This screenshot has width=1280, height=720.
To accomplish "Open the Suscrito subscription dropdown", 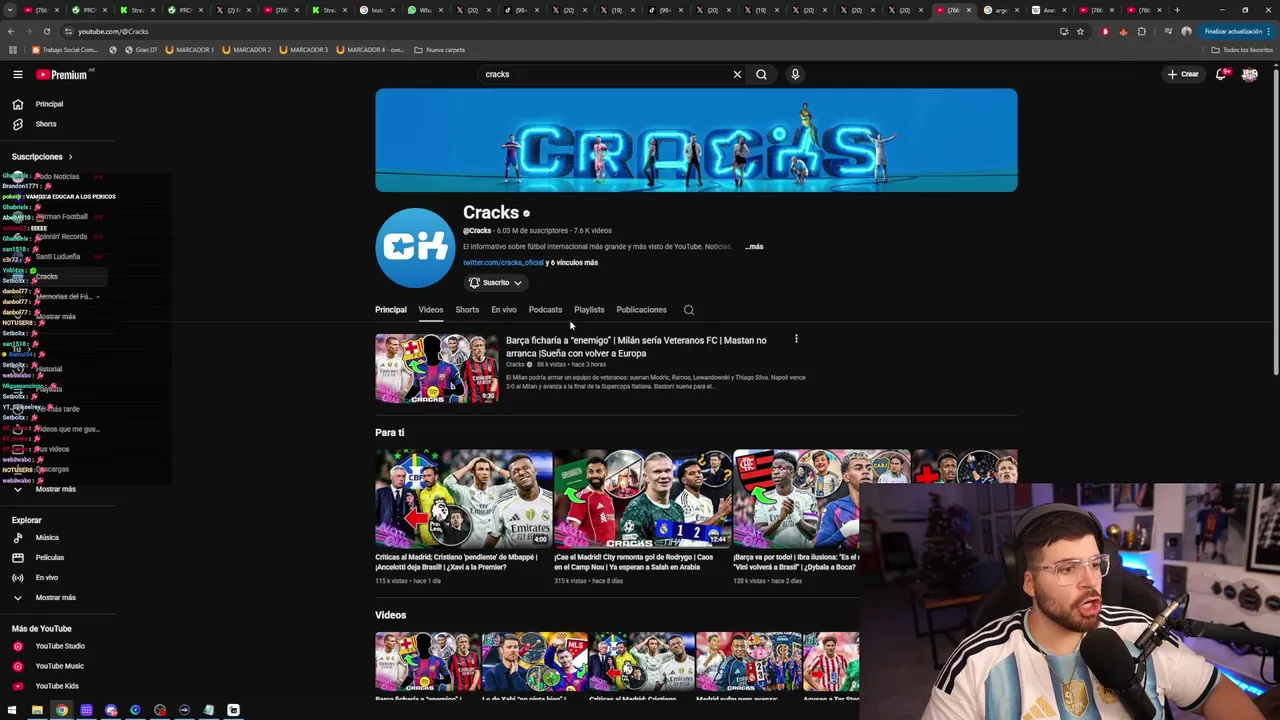I will coord(496,283).
